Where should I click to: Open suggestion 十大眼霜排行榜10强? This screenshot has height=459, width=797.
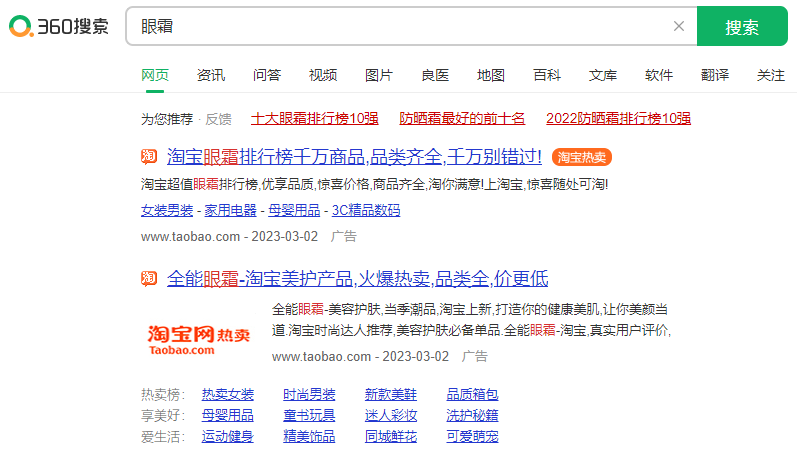(315, 118)
